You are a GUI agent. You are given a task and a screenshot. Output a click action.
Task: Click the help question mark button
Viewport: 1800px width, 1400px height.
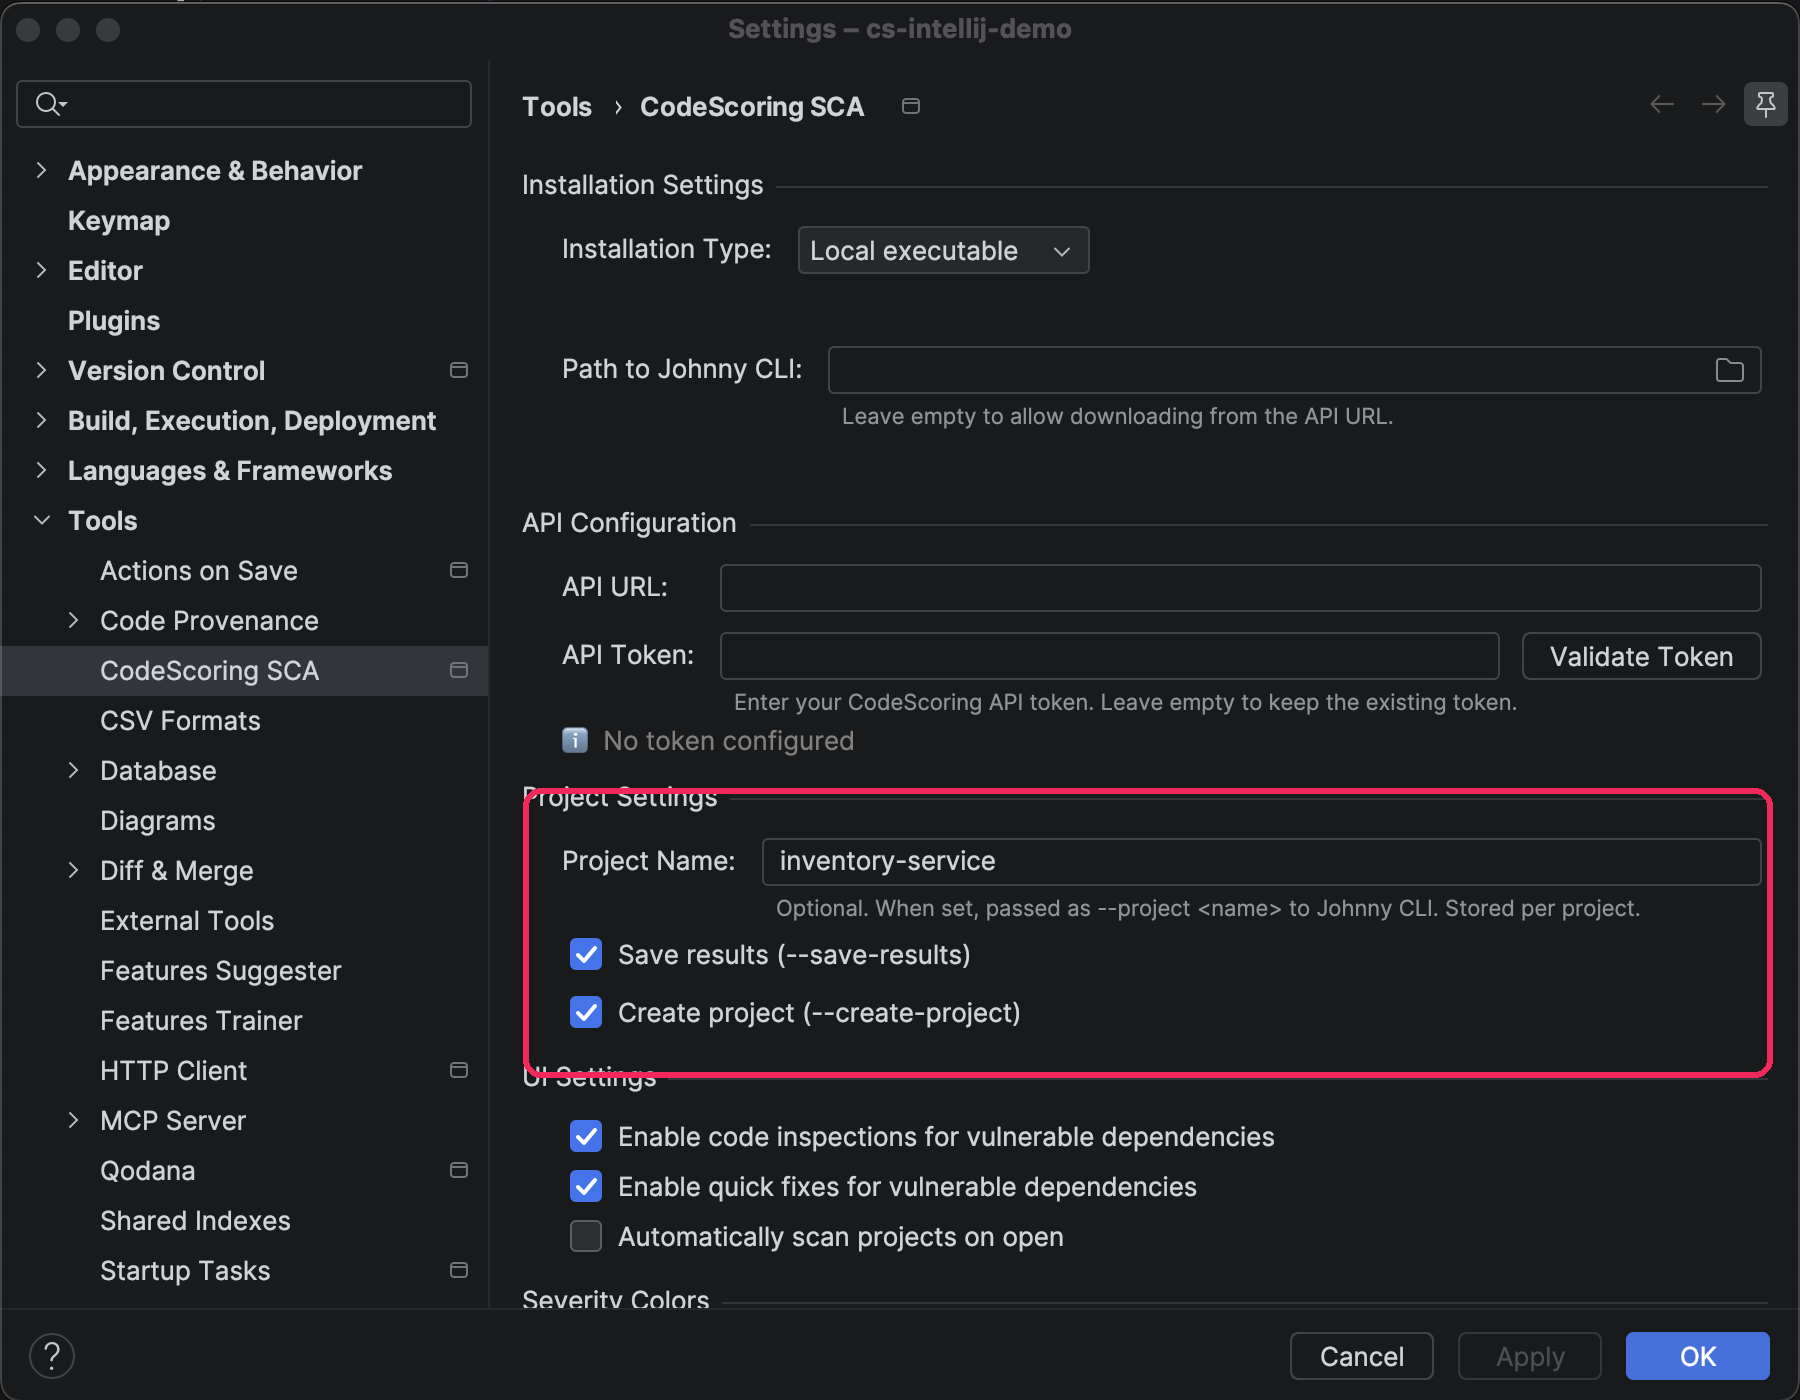click(x=52, y=1356)
